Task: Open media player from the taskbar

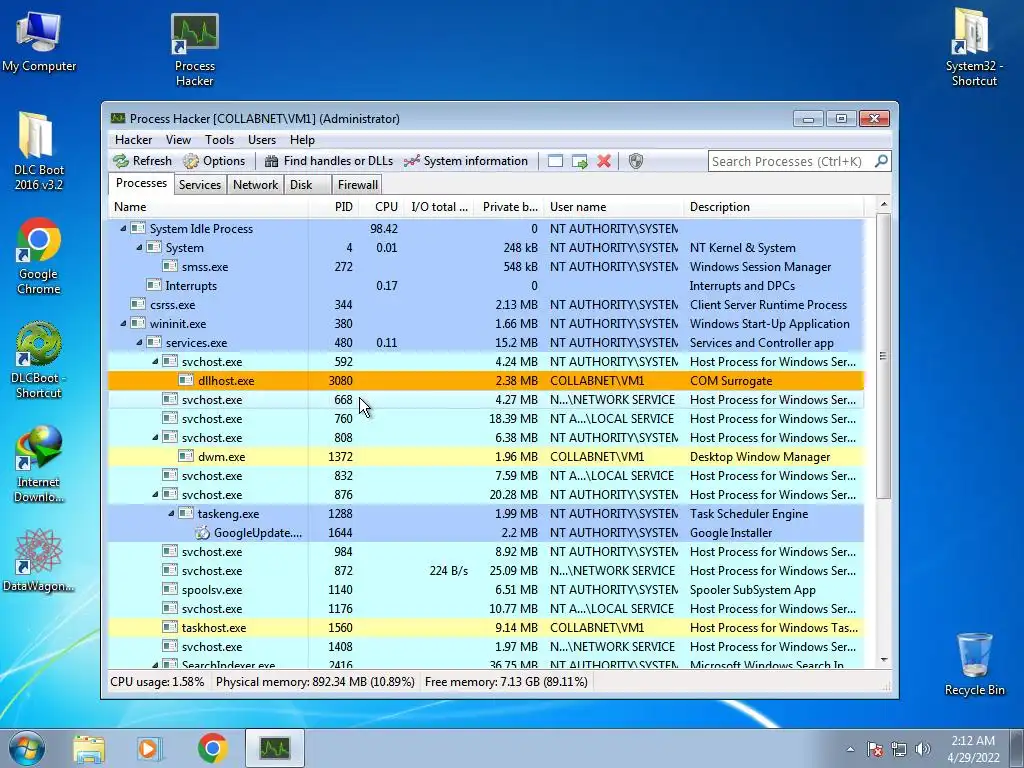Action: (x=150, y=748)
